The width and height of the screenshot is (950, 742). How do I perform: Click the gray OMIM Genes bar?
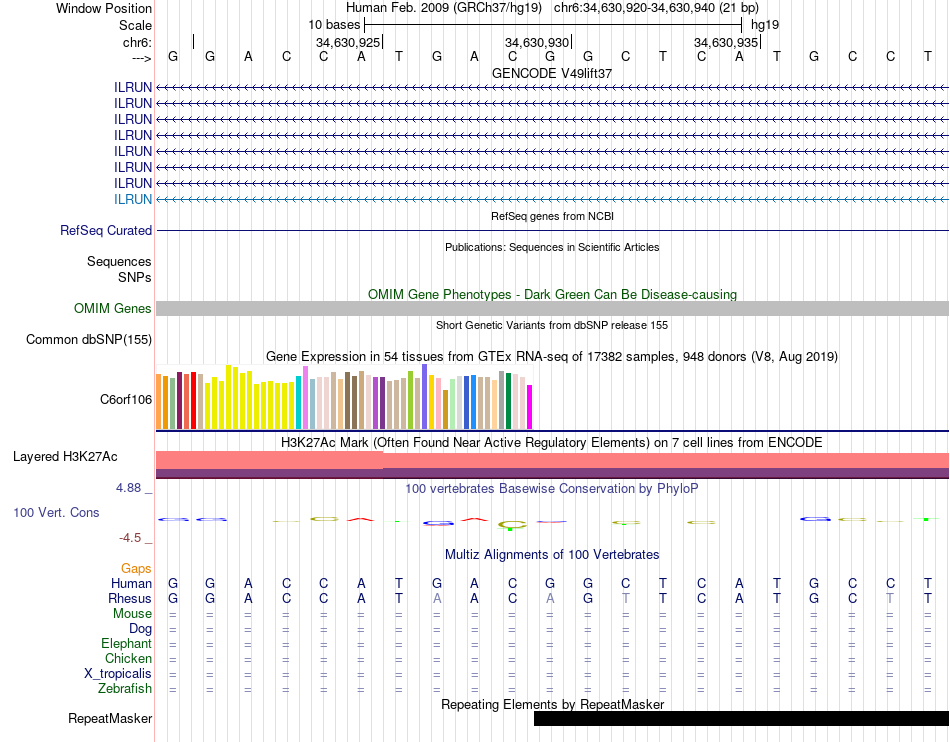point(552,308)
